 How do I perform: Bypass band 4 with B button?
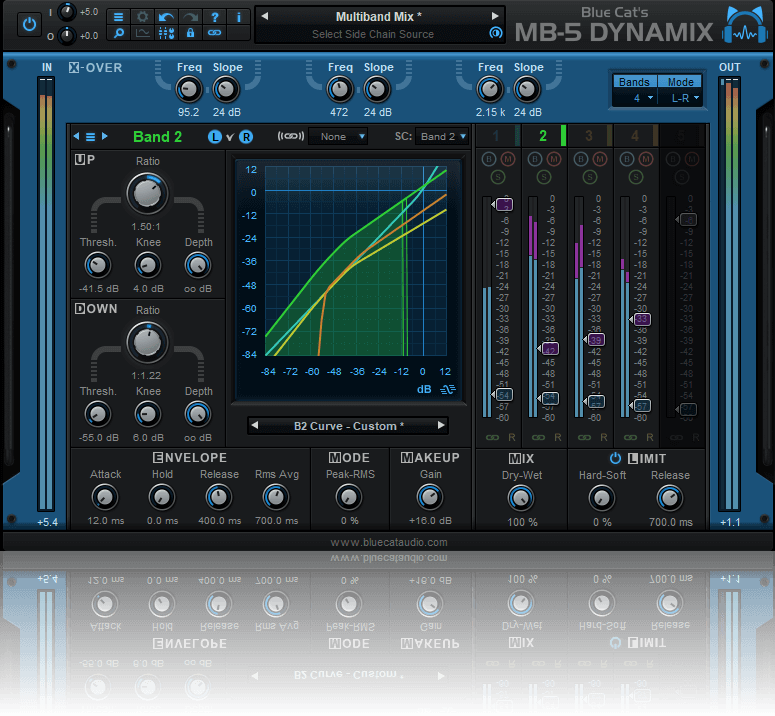click(628, 160)
